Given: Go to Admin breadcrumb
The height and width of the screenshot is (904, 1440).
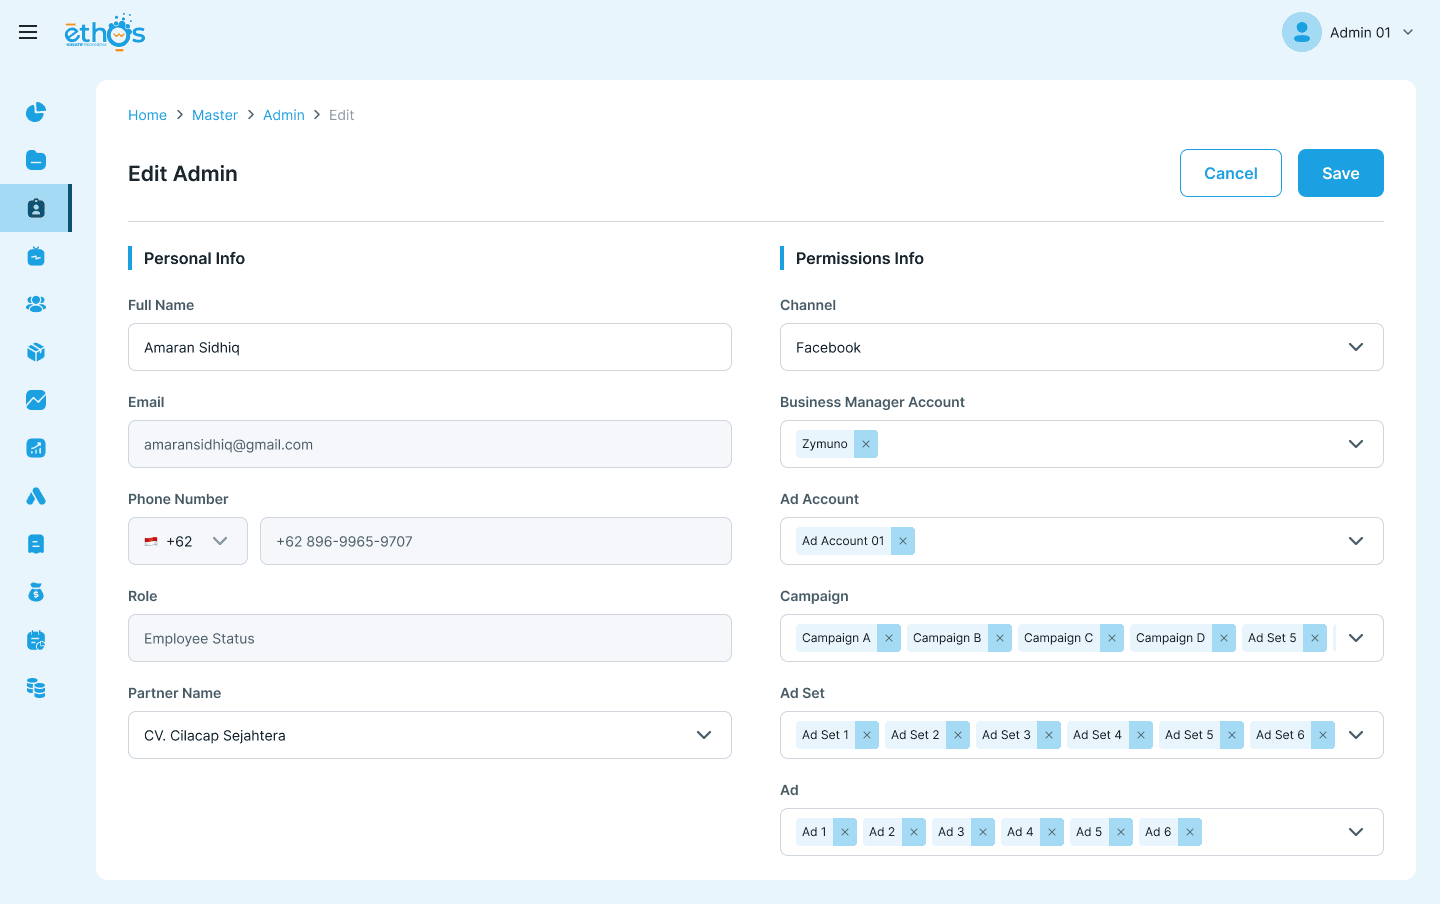Looking at the screenshot, I should [x=284, y=115].
